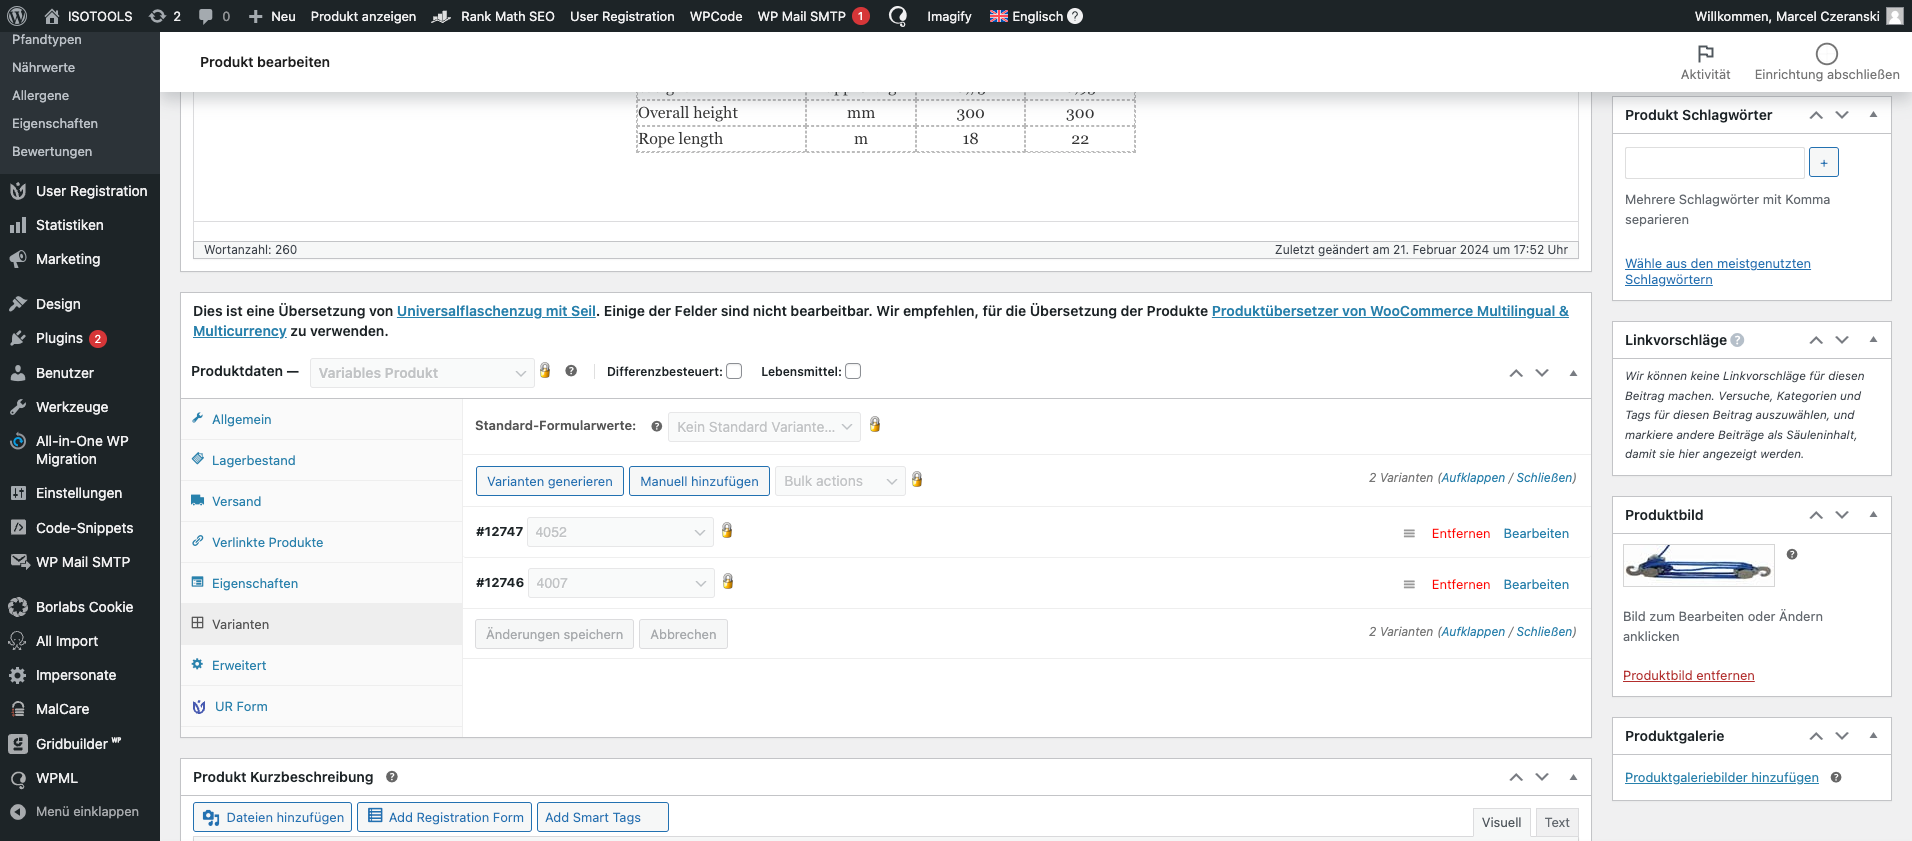Click the Manuell hinzufügen button

click(x=699, y=481)
